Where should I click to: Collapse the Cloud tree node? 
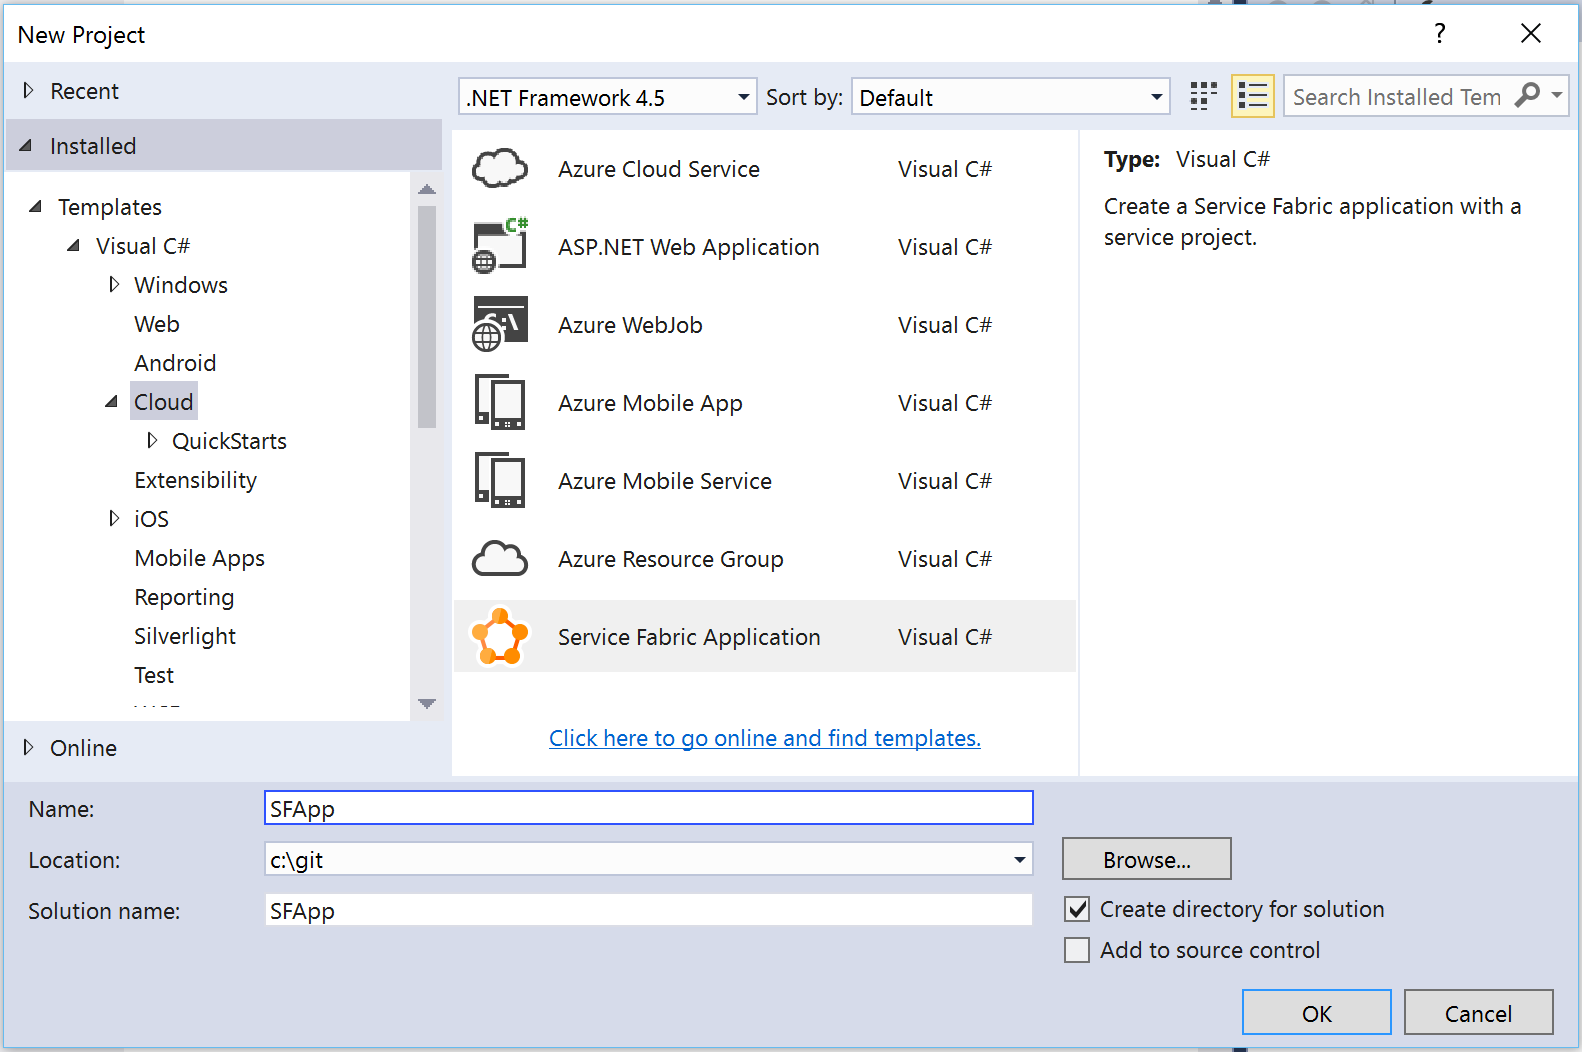click(111, 402)
